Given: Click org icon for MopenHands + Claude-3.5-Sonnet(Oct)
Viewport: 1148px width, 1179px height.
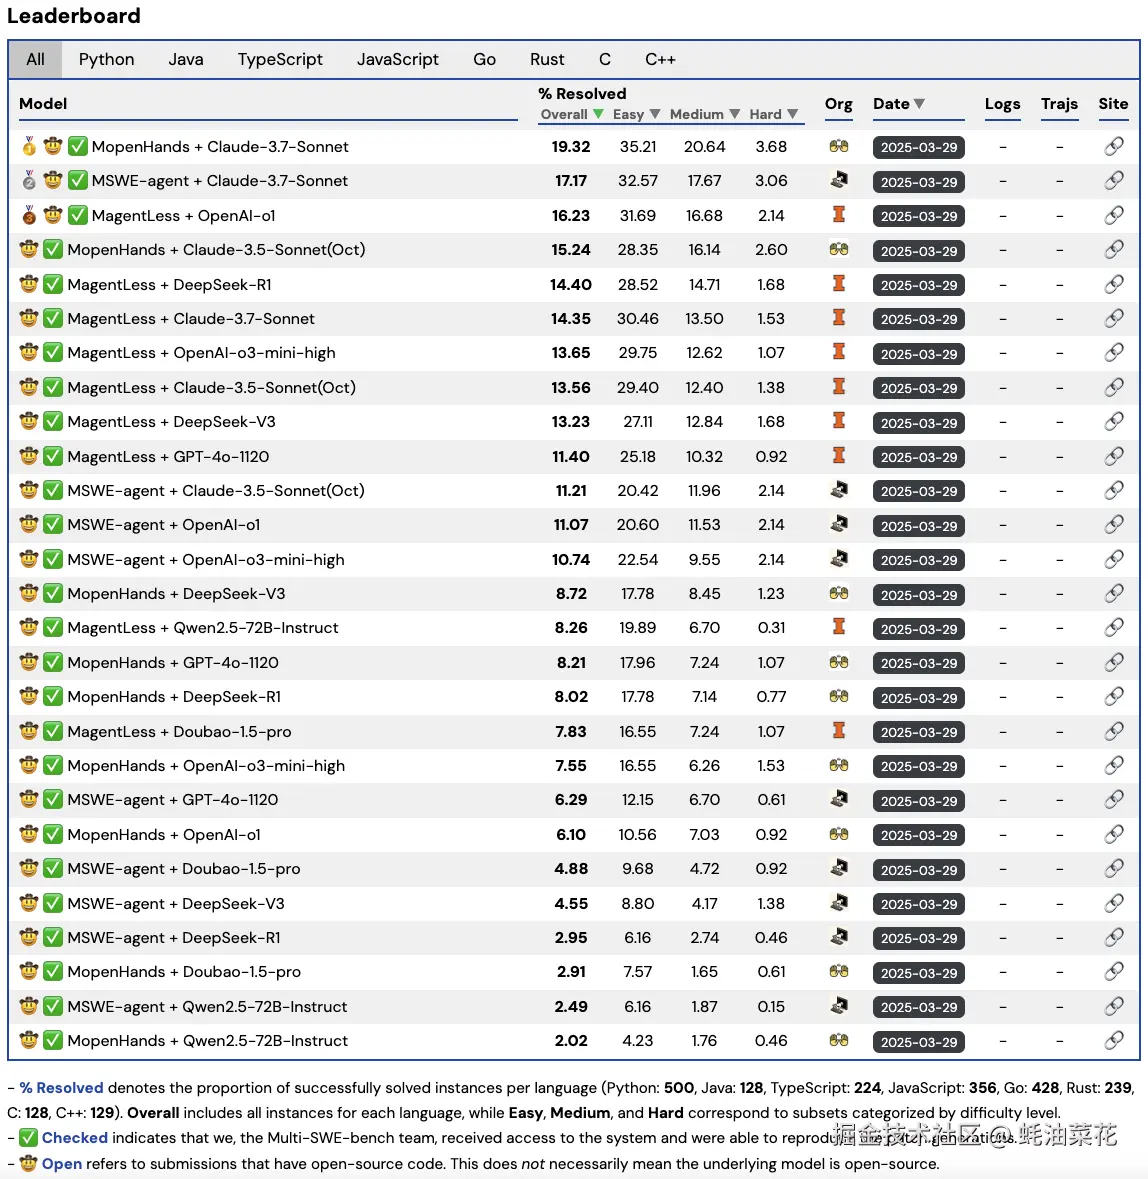Looking at the screenshot, I should point(839,250).
